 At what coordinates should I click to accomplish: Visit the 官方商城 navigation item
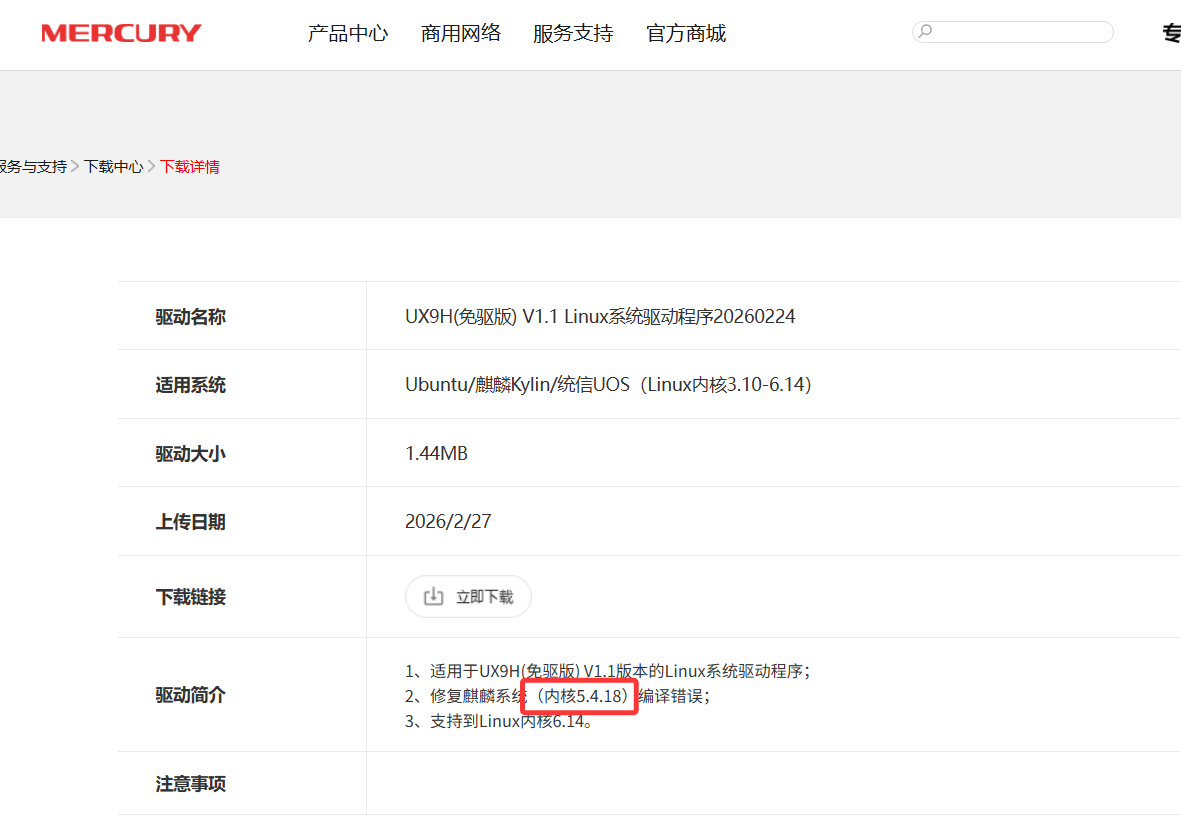pos(685,34)
